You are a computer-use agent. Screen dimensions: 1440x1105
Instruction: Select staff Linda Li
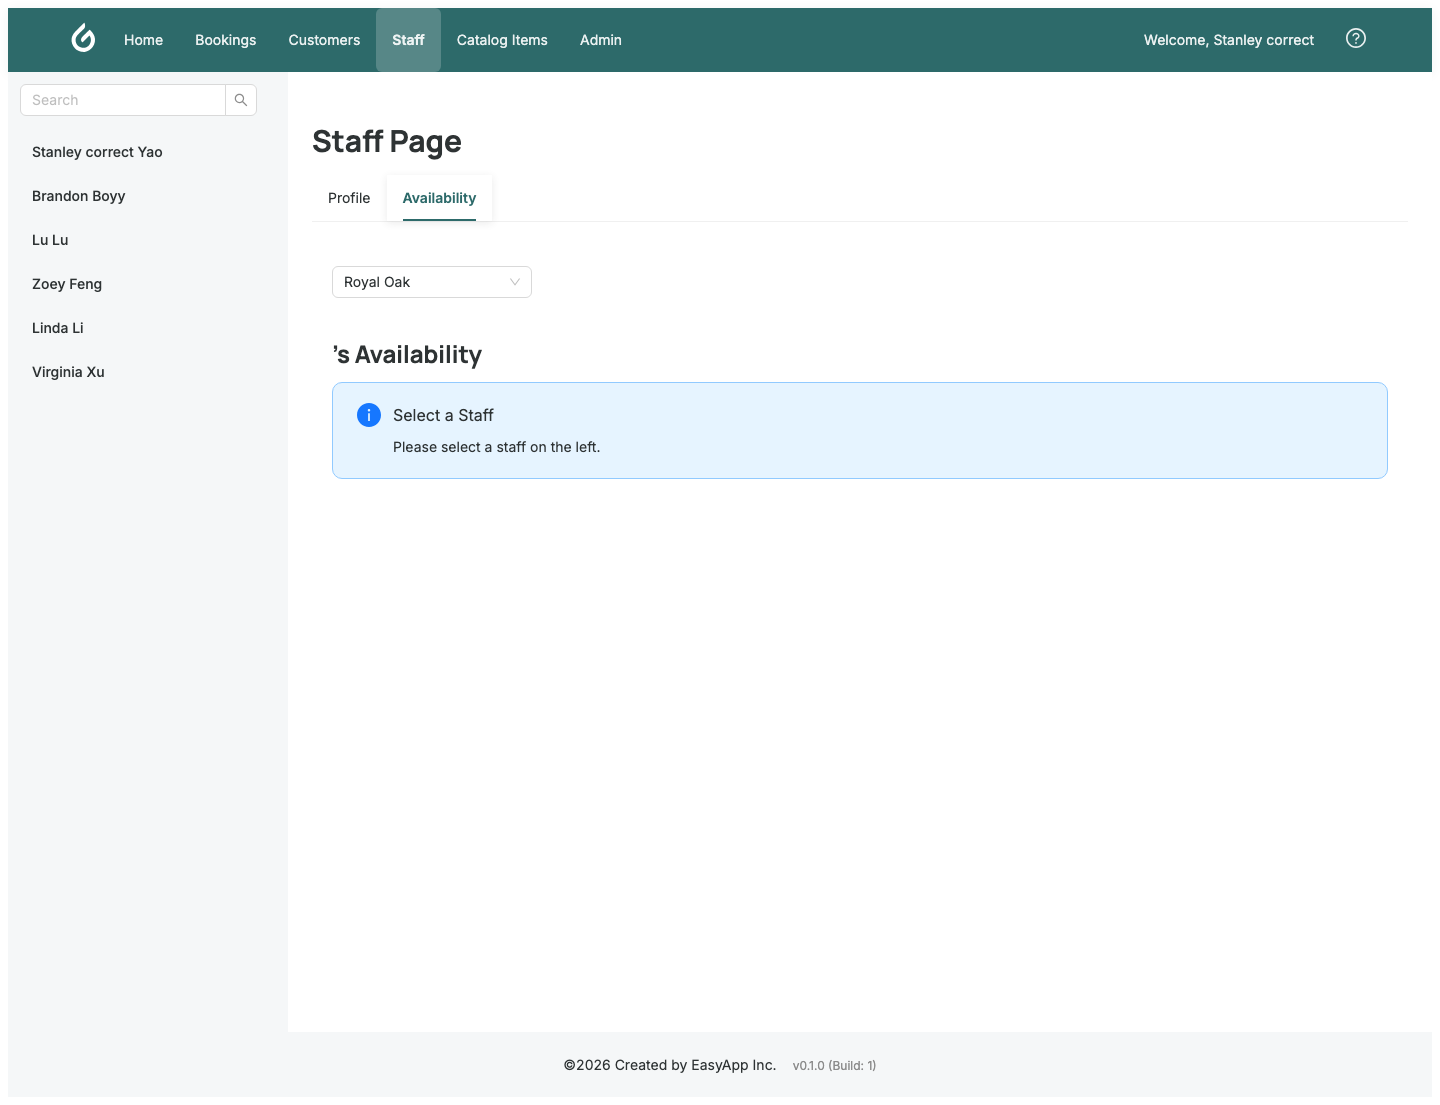pyautogui.click(x=58, y=328)
